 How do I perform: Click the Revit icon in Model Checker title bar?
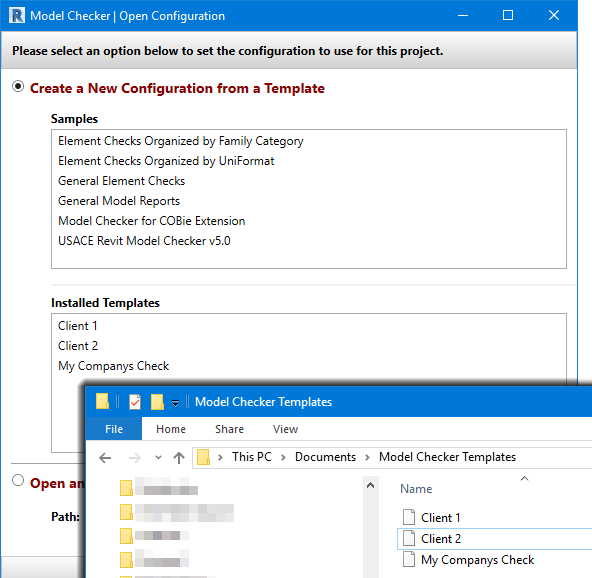coord(17,16)
